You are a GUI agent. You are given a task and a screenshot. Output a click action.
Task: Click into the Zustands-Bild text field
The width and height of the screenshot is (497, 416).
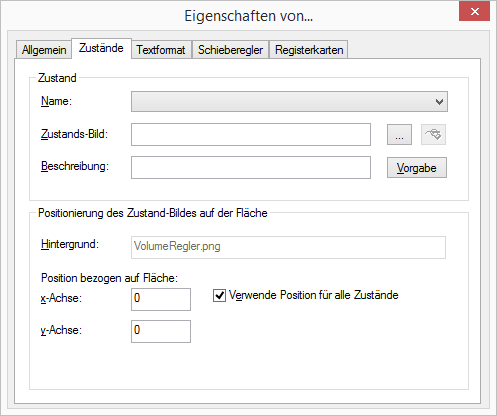[251, 135]
